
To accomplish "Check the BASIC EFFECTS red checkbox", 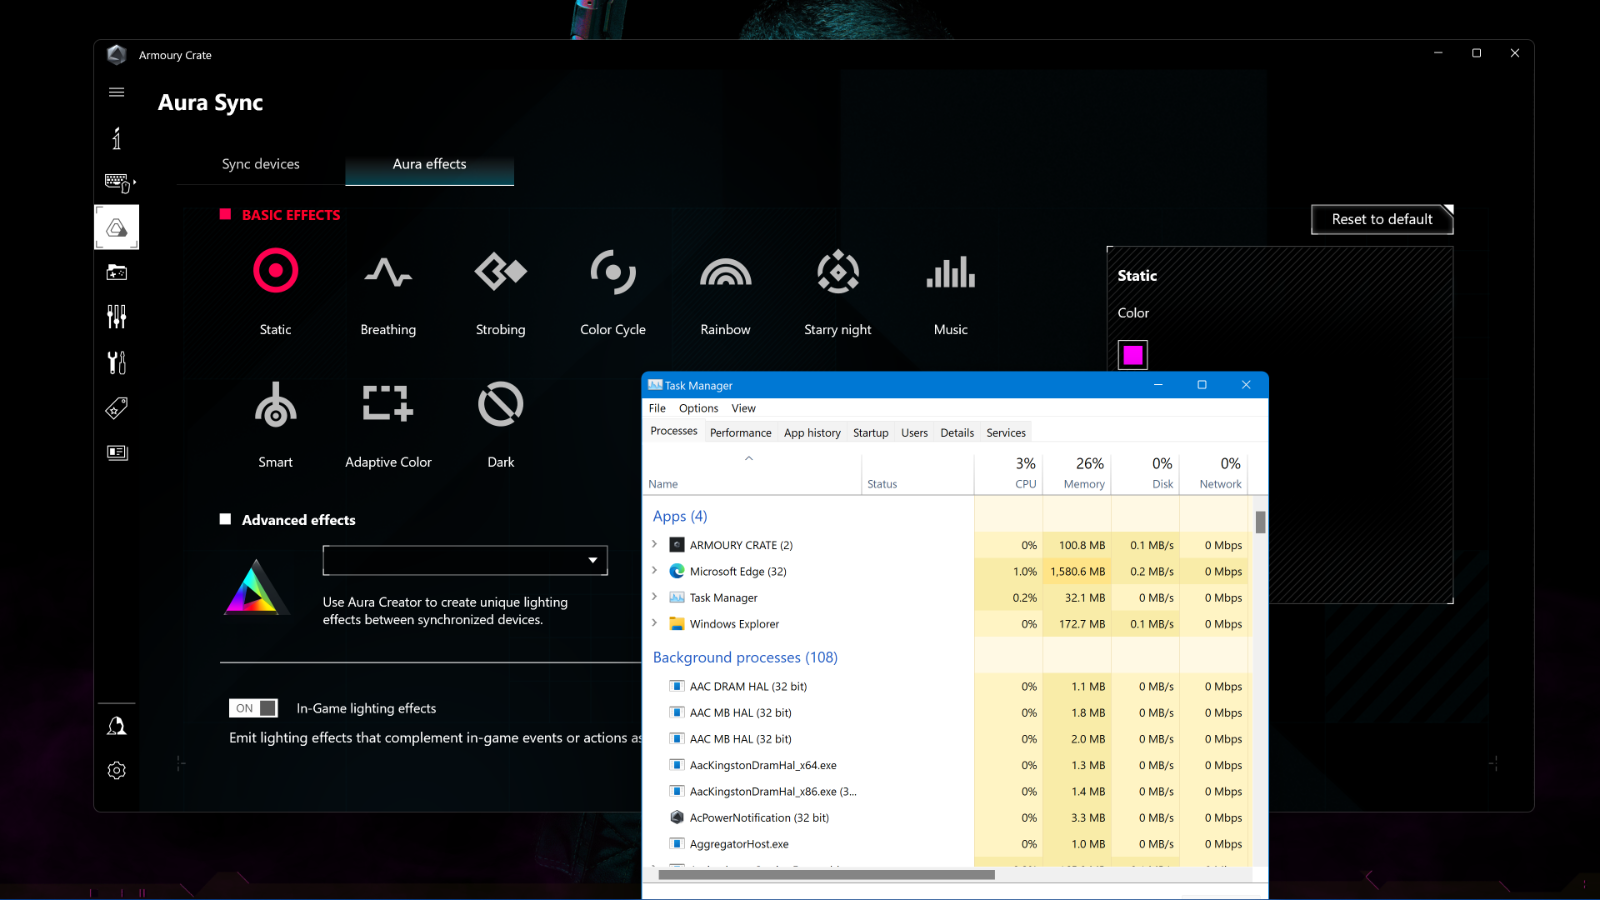I will pos(225,214).
